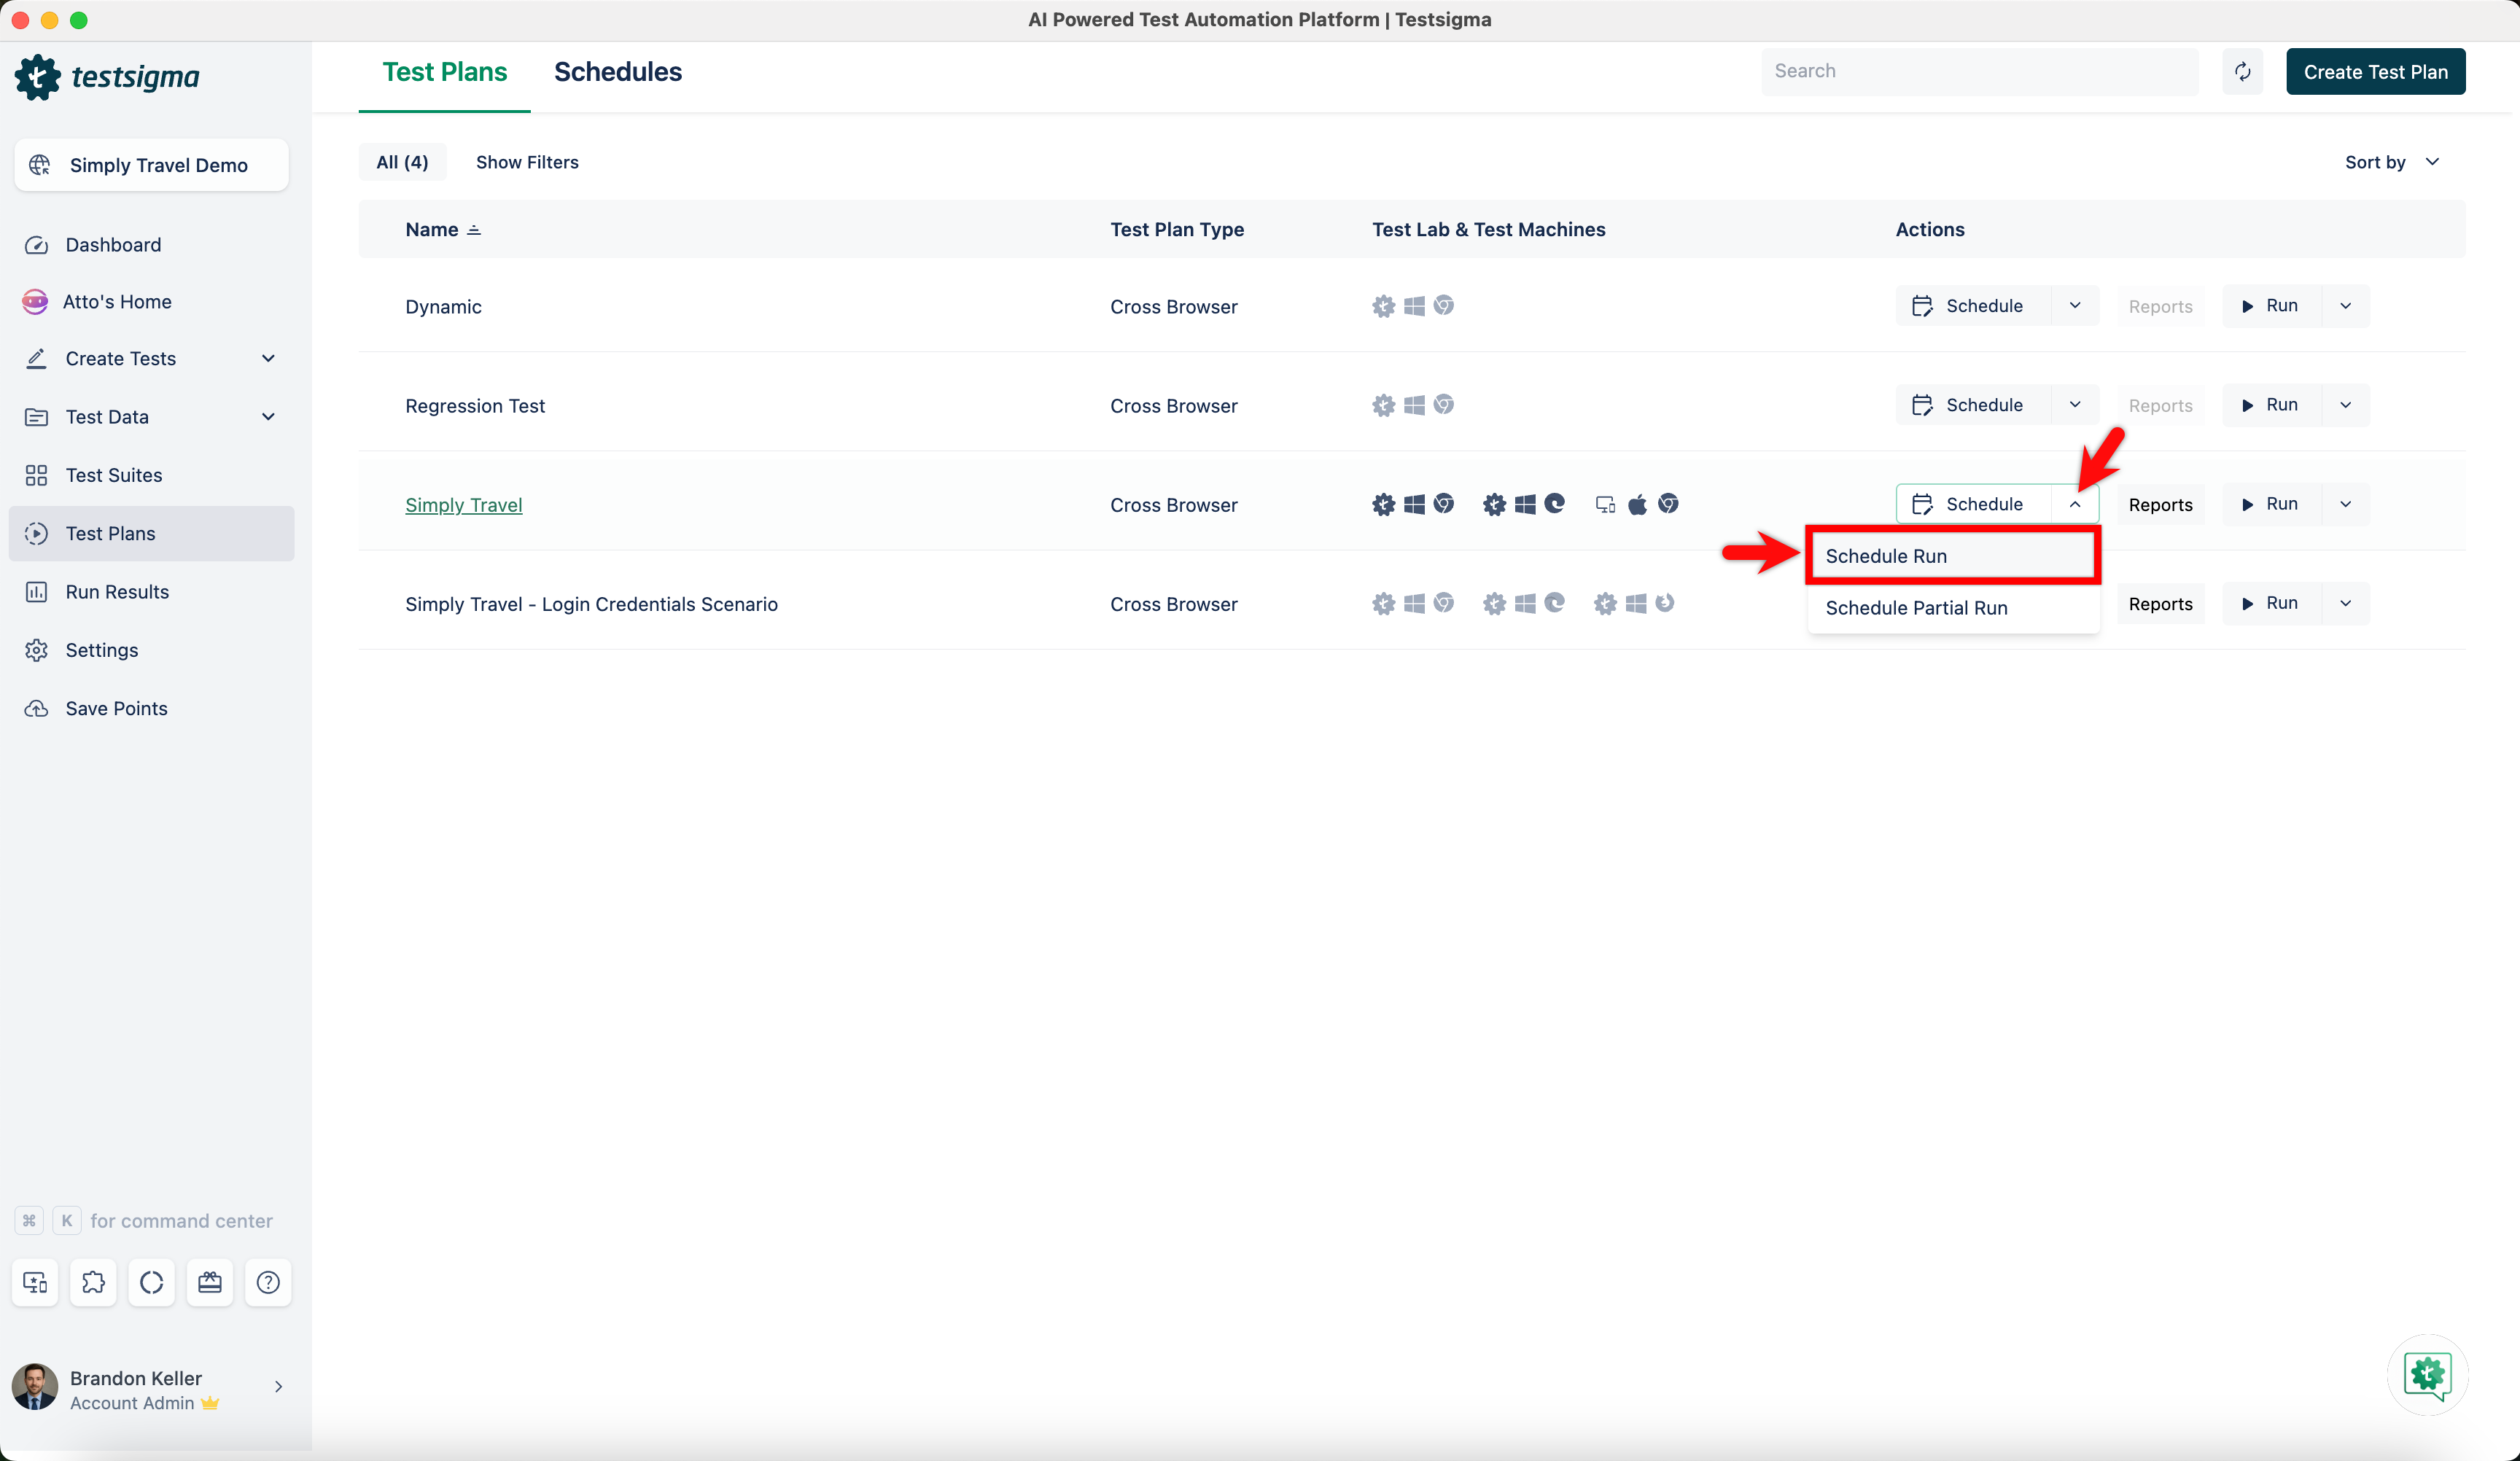Run the Login Credentials Scenario plan

(2271, 603)
